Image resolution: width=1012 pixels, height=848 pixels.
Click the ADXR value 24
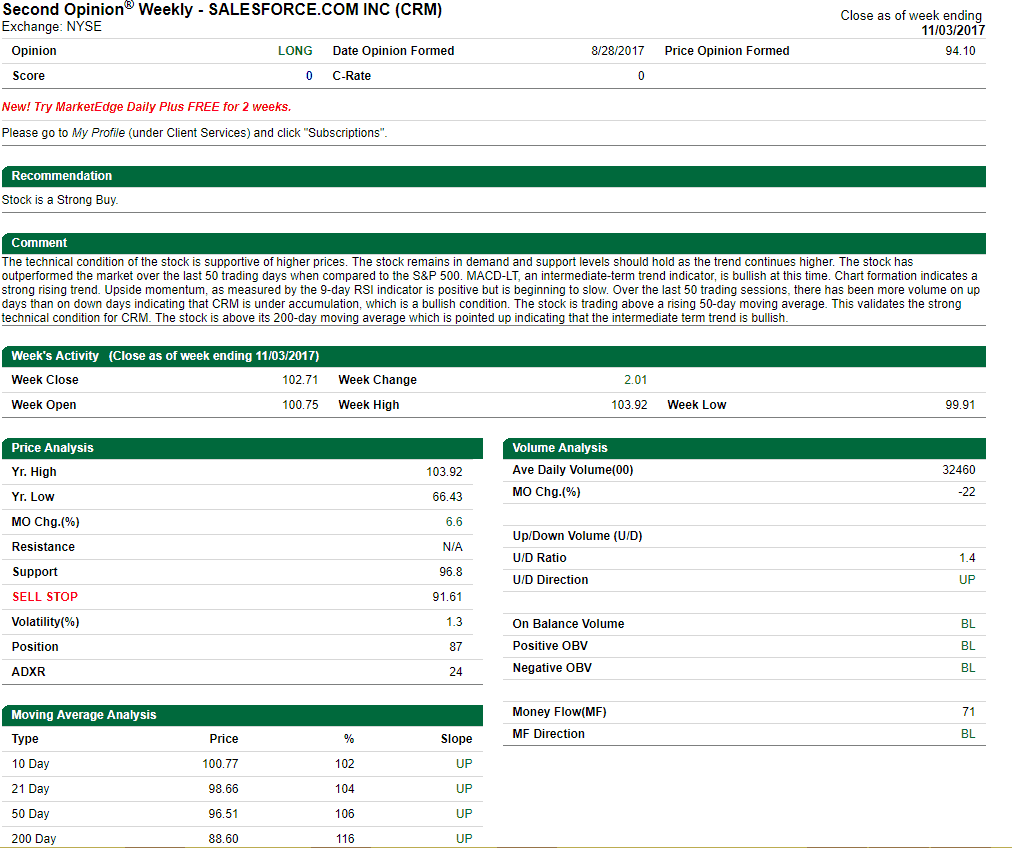pos(456,672)
